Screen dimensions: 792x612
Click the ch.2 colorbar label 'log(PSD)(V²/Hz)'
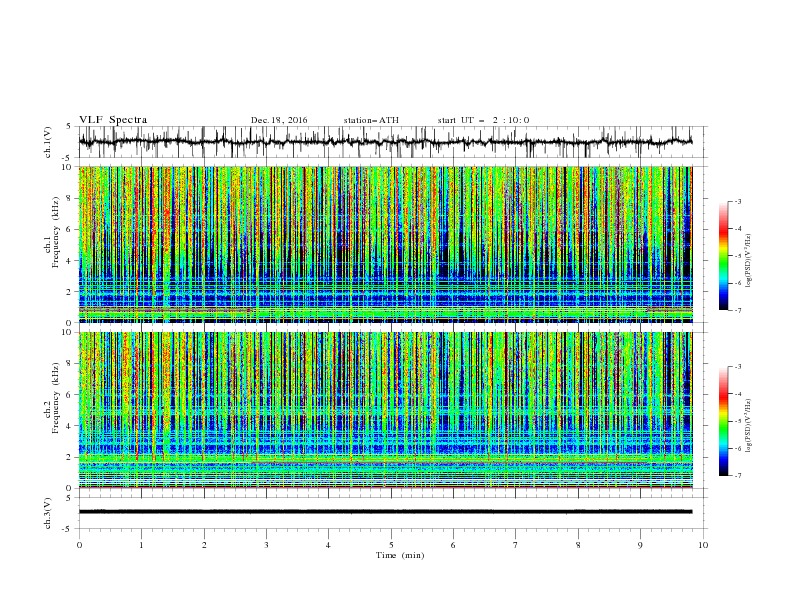748,426
